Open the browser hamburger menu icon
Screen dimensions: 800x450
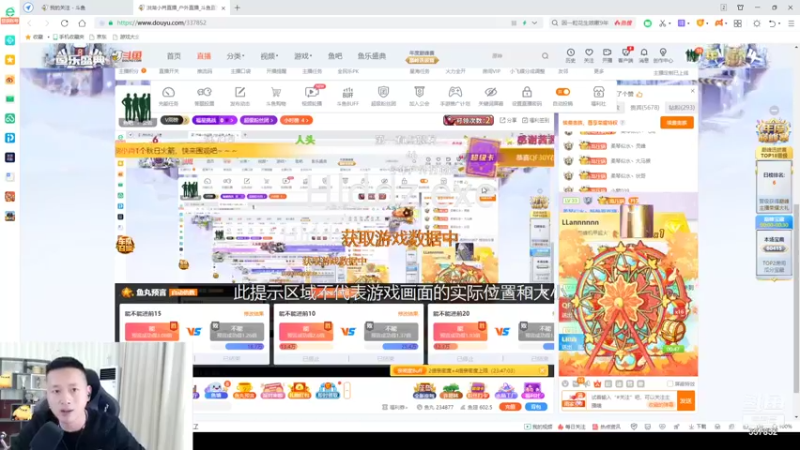791,23
